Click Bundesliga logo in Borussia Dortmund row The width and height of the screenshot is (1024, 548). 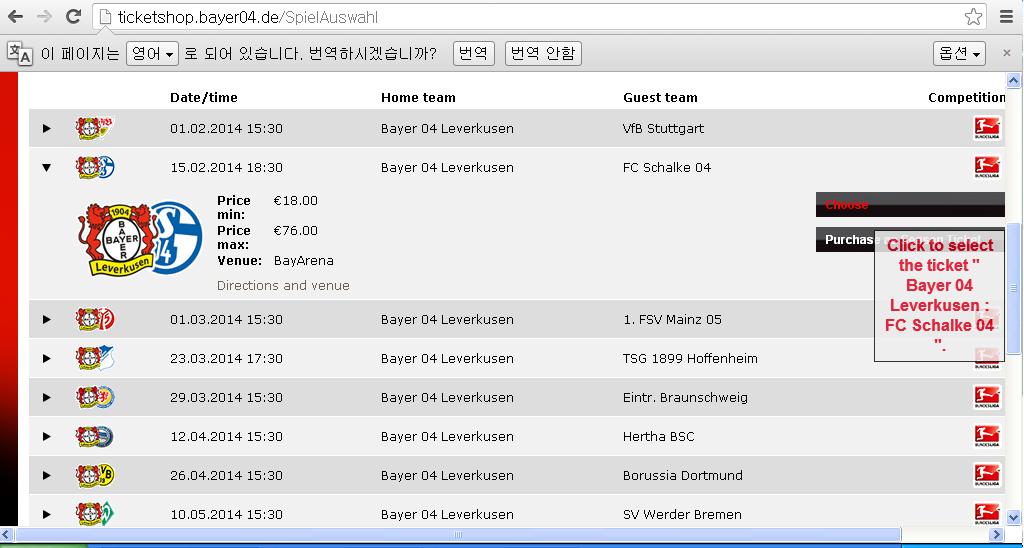(x=987, y=475)
